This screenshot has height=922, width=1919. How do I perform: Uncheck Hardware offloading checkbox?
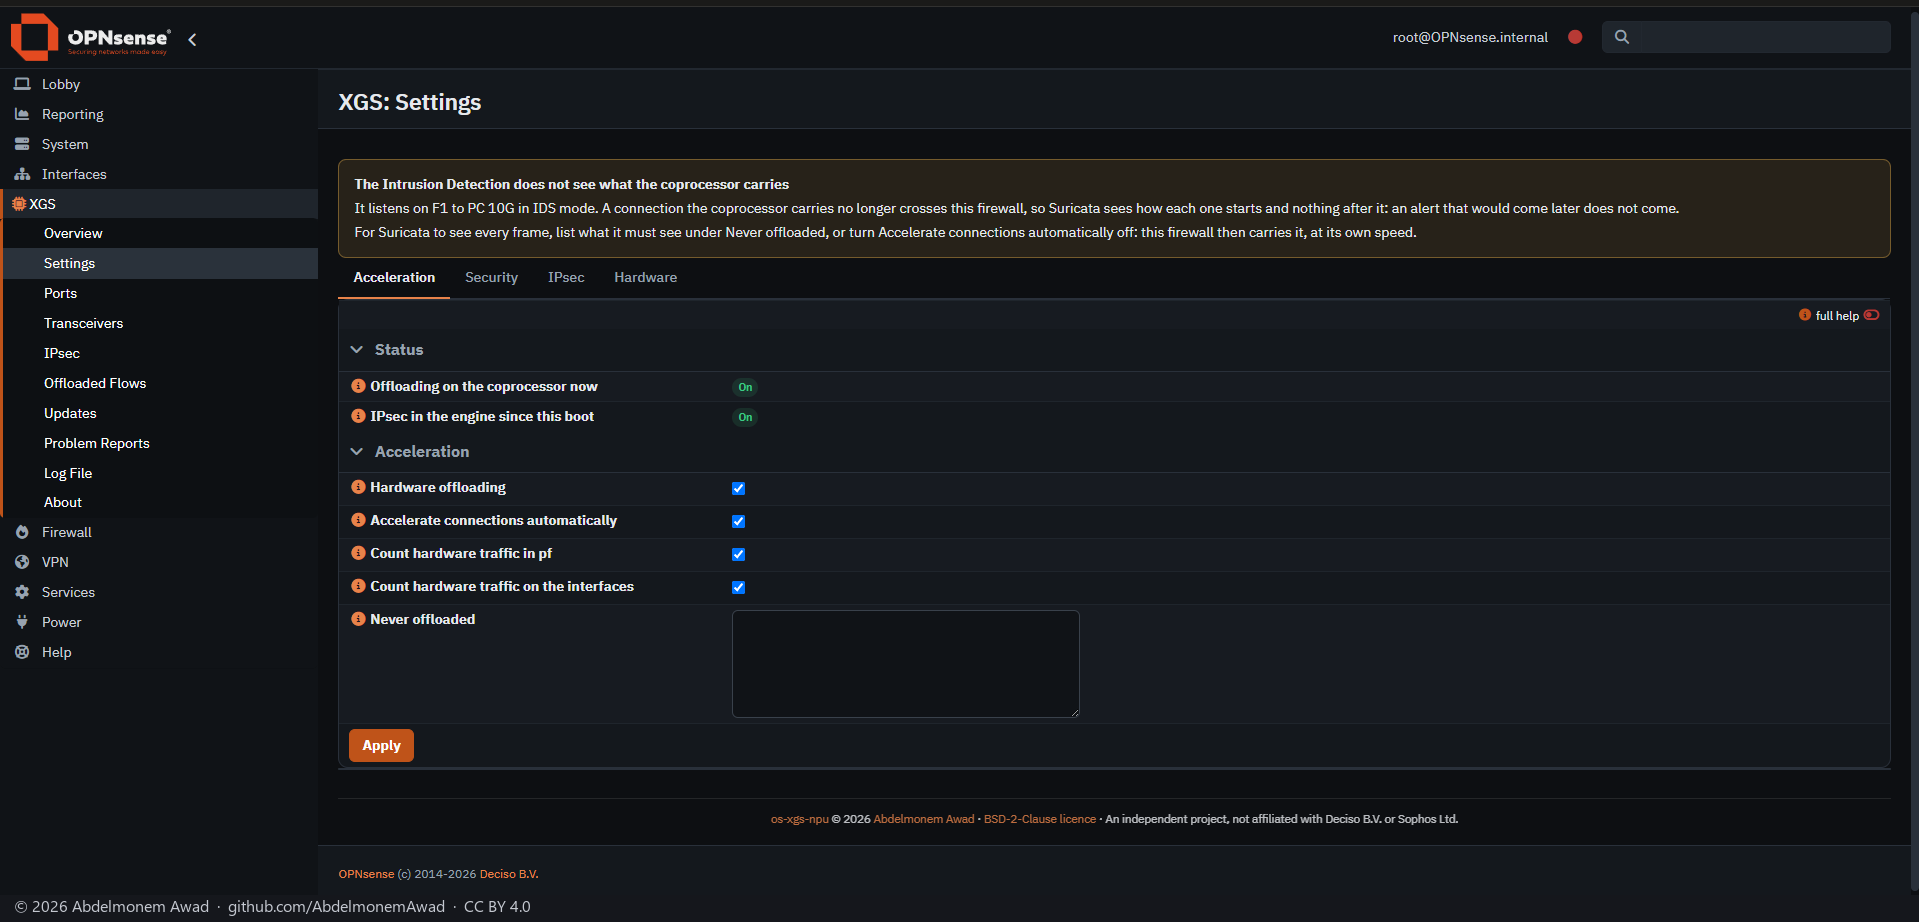(738, 488)
